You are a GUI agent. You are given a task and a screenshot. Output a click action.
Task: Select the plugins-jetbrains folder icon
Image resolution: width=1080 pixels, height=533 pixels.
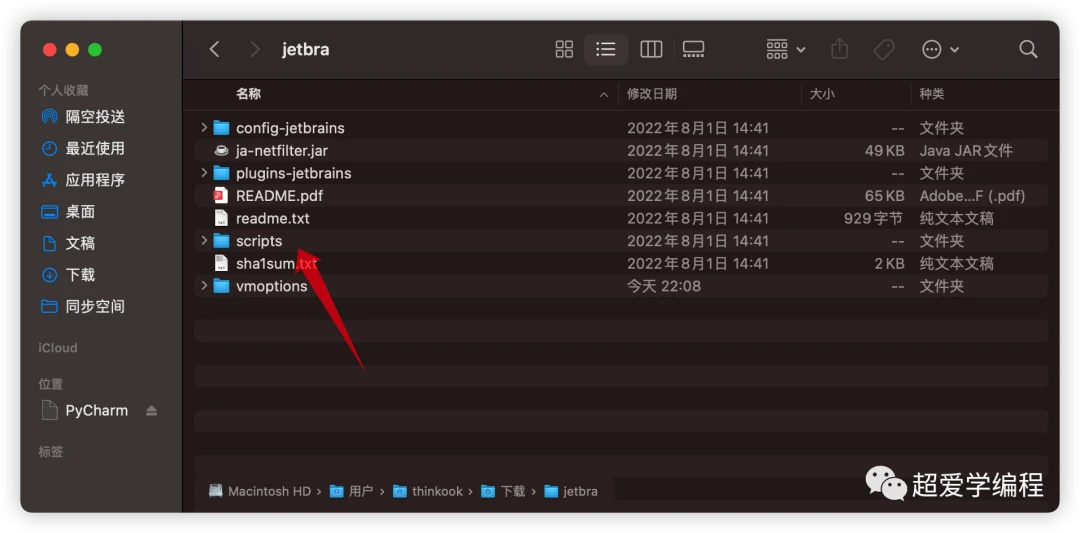[x=221, y=173]
